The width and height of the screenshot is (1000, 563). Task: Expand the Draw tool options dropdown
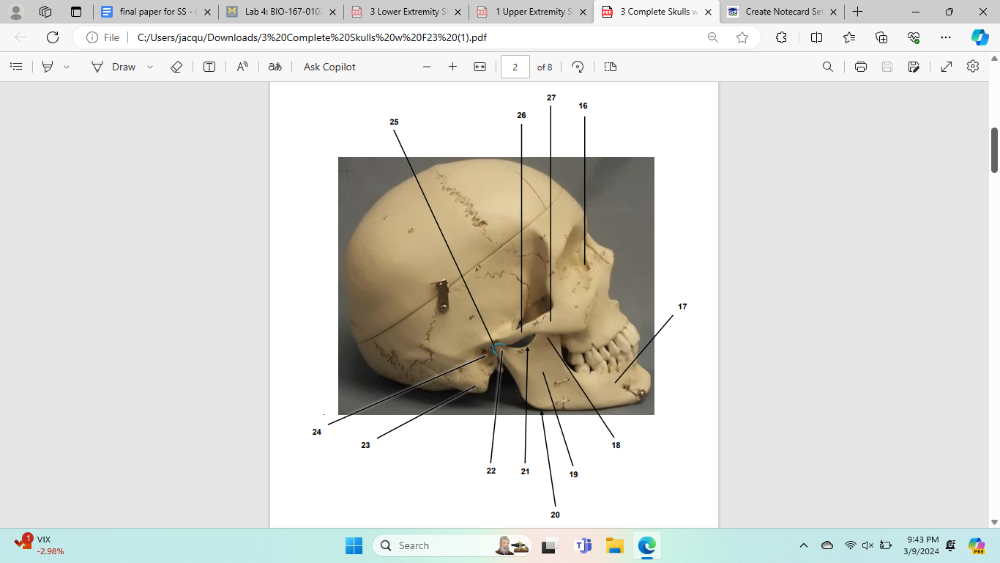click(x=150, y=67)
